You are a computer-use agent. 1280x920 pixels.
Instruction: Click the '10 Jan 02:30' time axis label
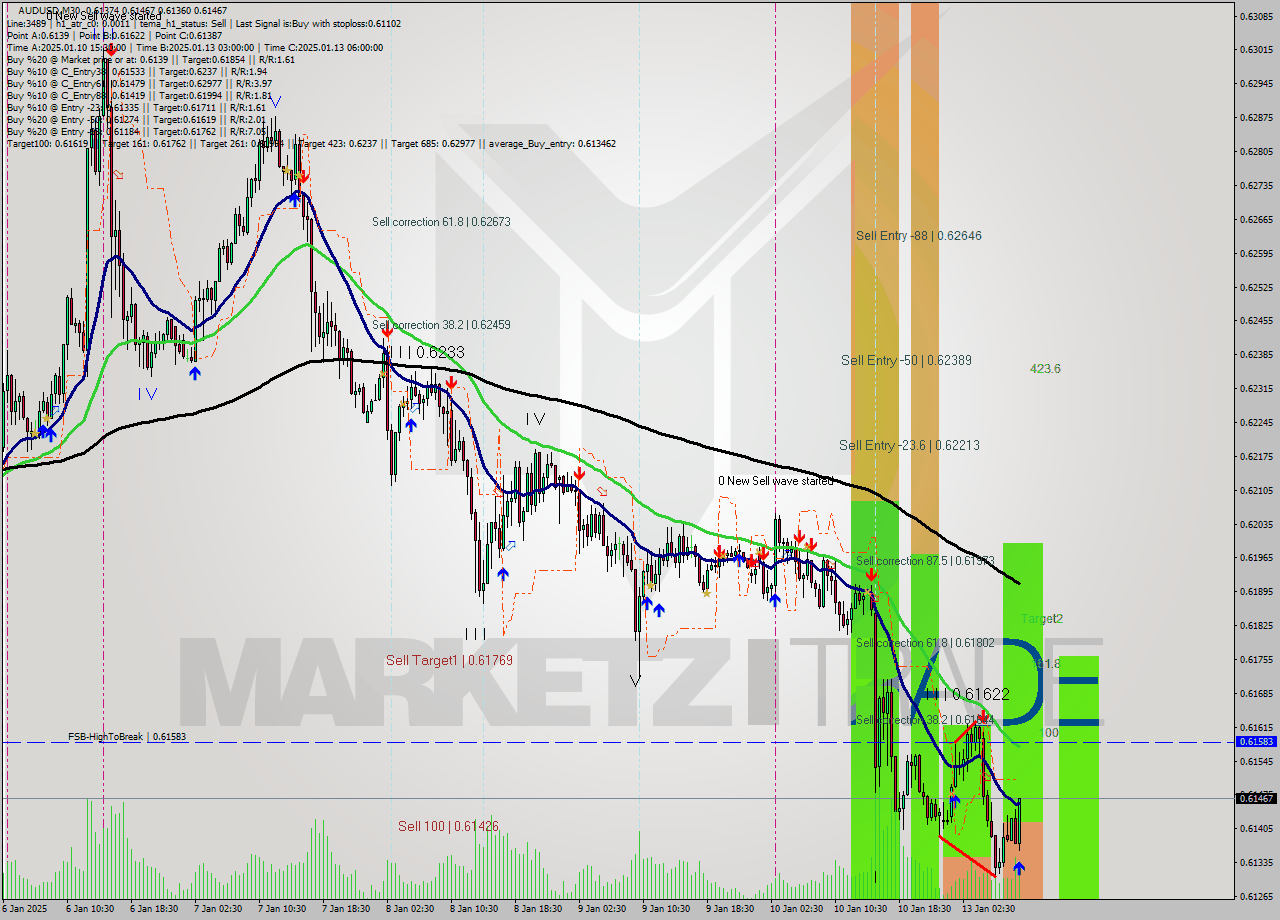point(795,909)
